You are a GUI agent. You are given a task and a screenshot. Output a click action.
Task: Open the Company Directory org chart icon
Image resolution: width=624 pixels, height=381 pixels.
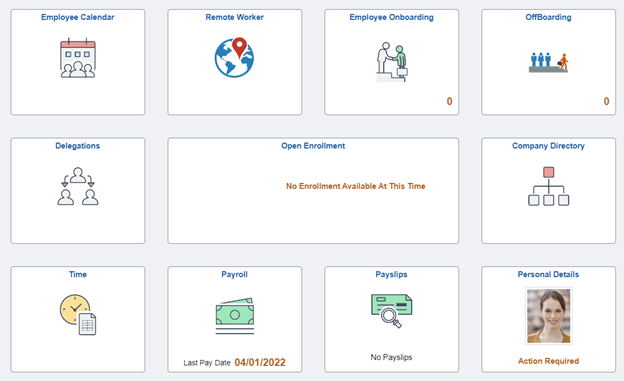548,186
